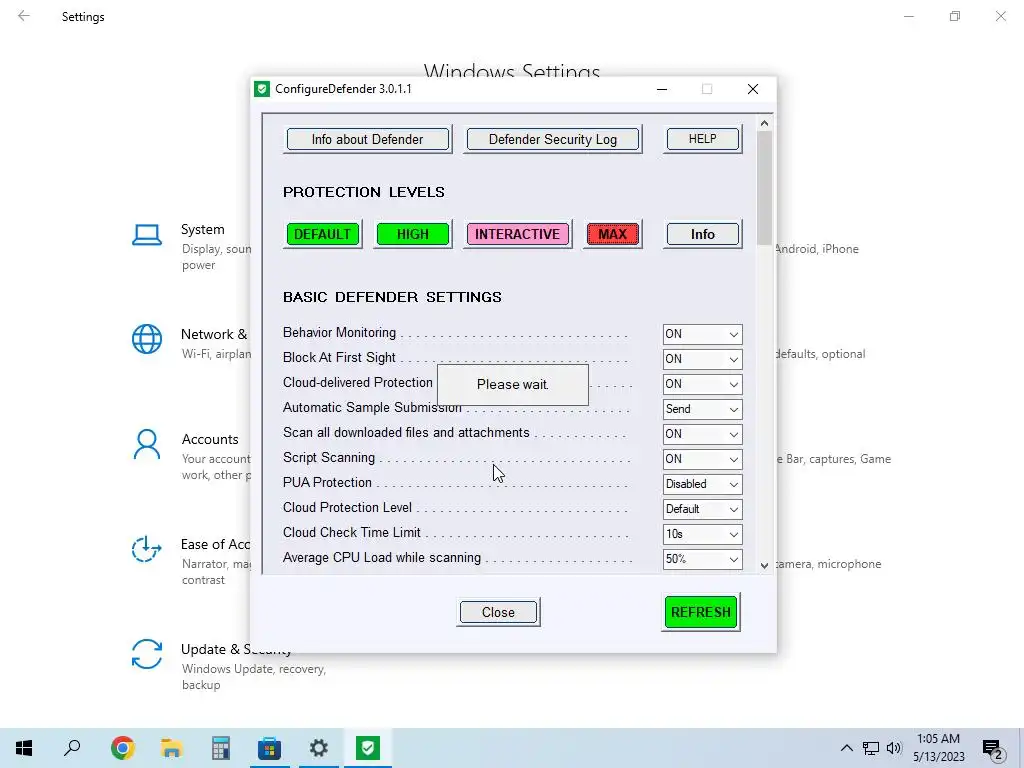1024x768 pixels.
Task: Open the Behavior Monitoring dropdown
Action: tap(703, 334)
